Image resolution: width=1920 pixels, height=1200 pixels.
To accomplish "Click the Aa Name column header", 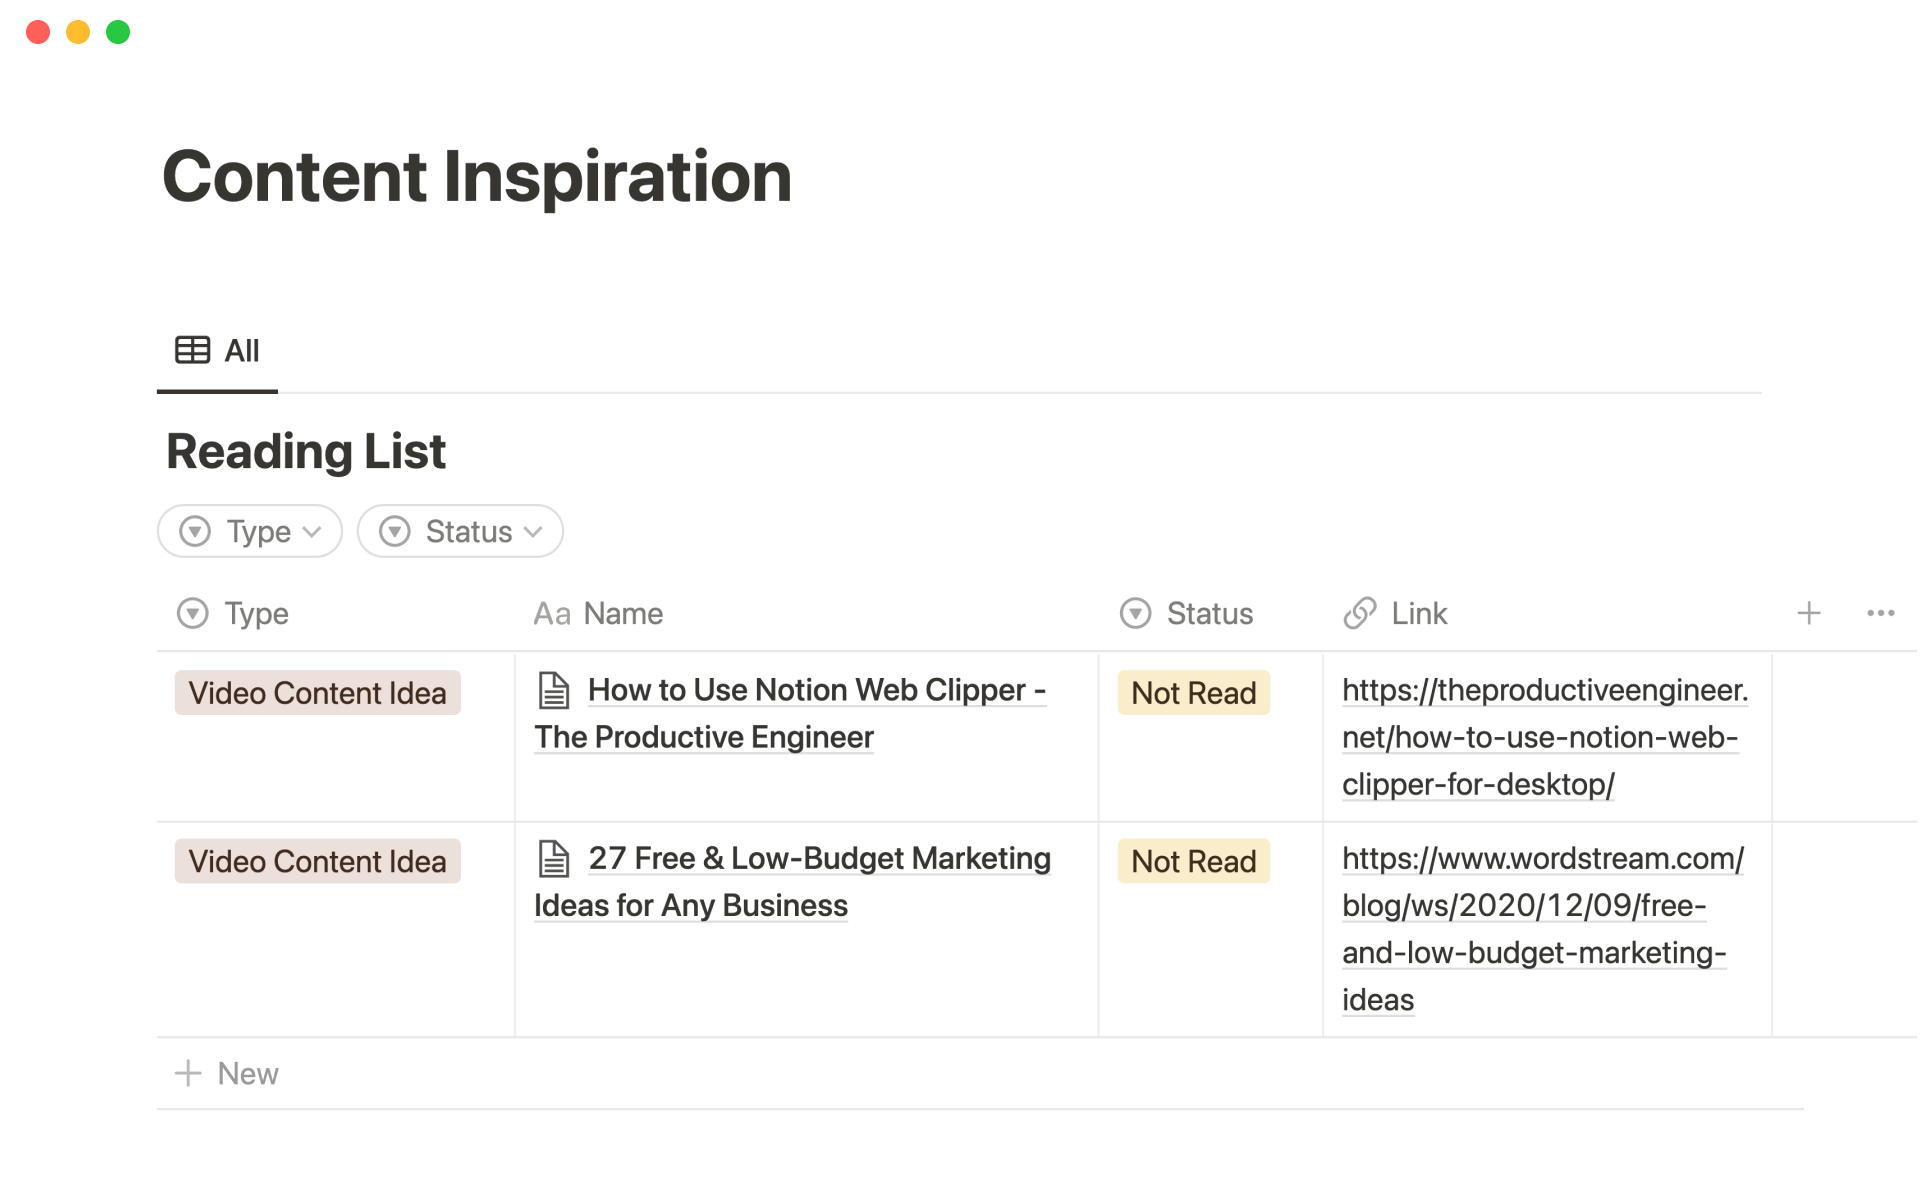I will [598, 613].
